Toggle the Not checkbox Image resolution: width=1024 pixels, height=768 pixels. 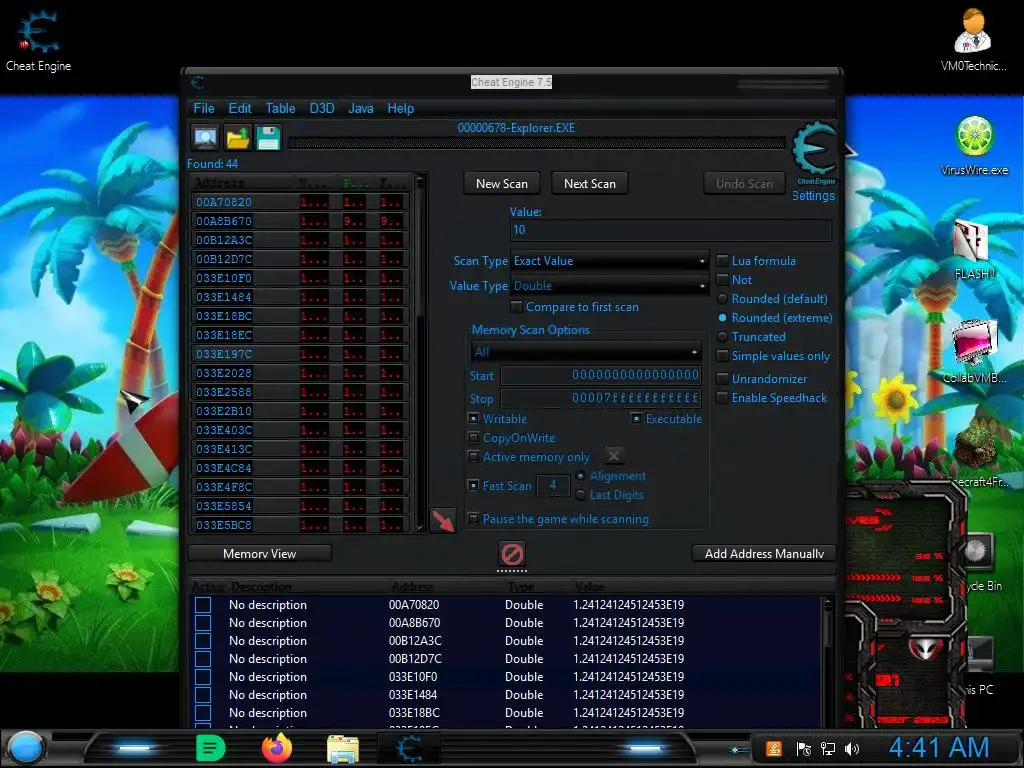coord(722,280)
